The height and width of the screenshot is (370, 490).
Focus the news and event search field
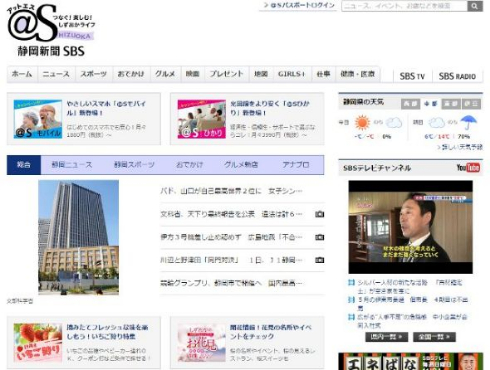(404, 6)
